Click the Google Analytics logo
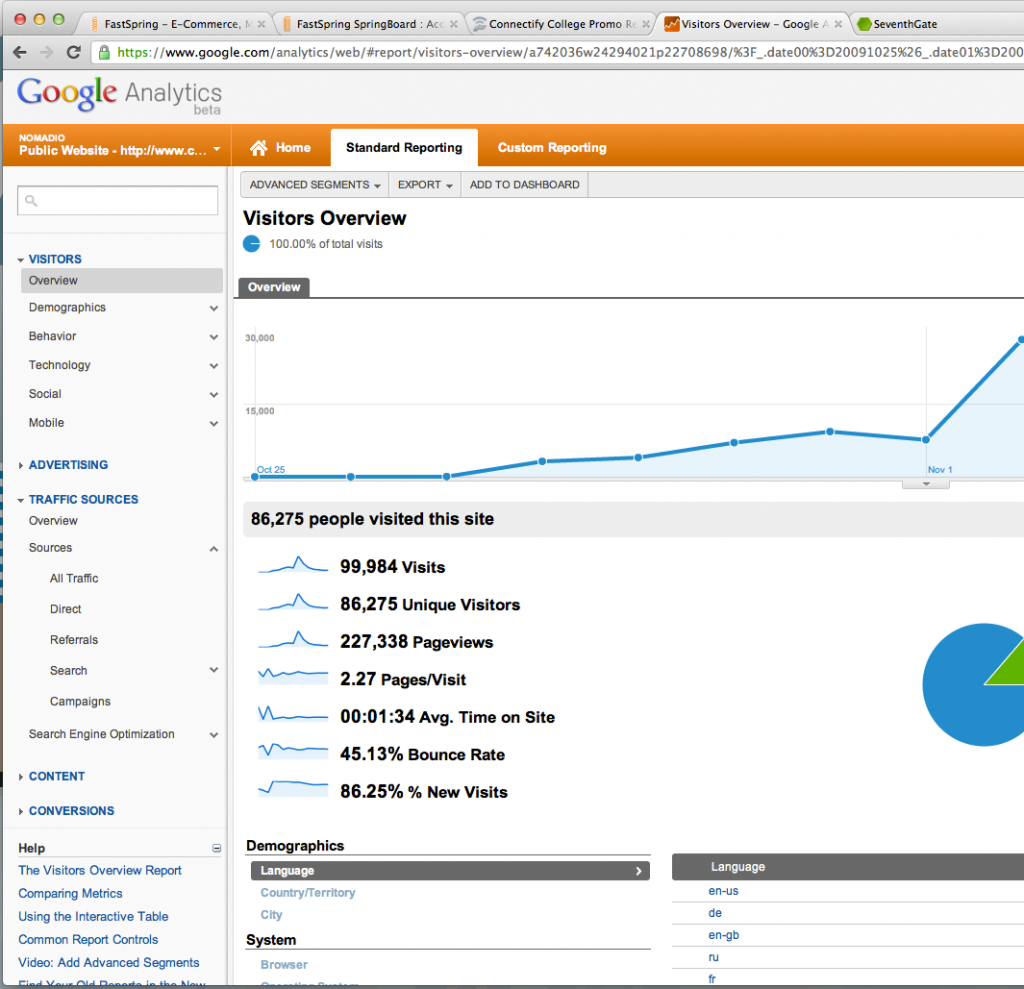Image resolution: width=1024 pixels, height=989 pixels. (120, 95)
